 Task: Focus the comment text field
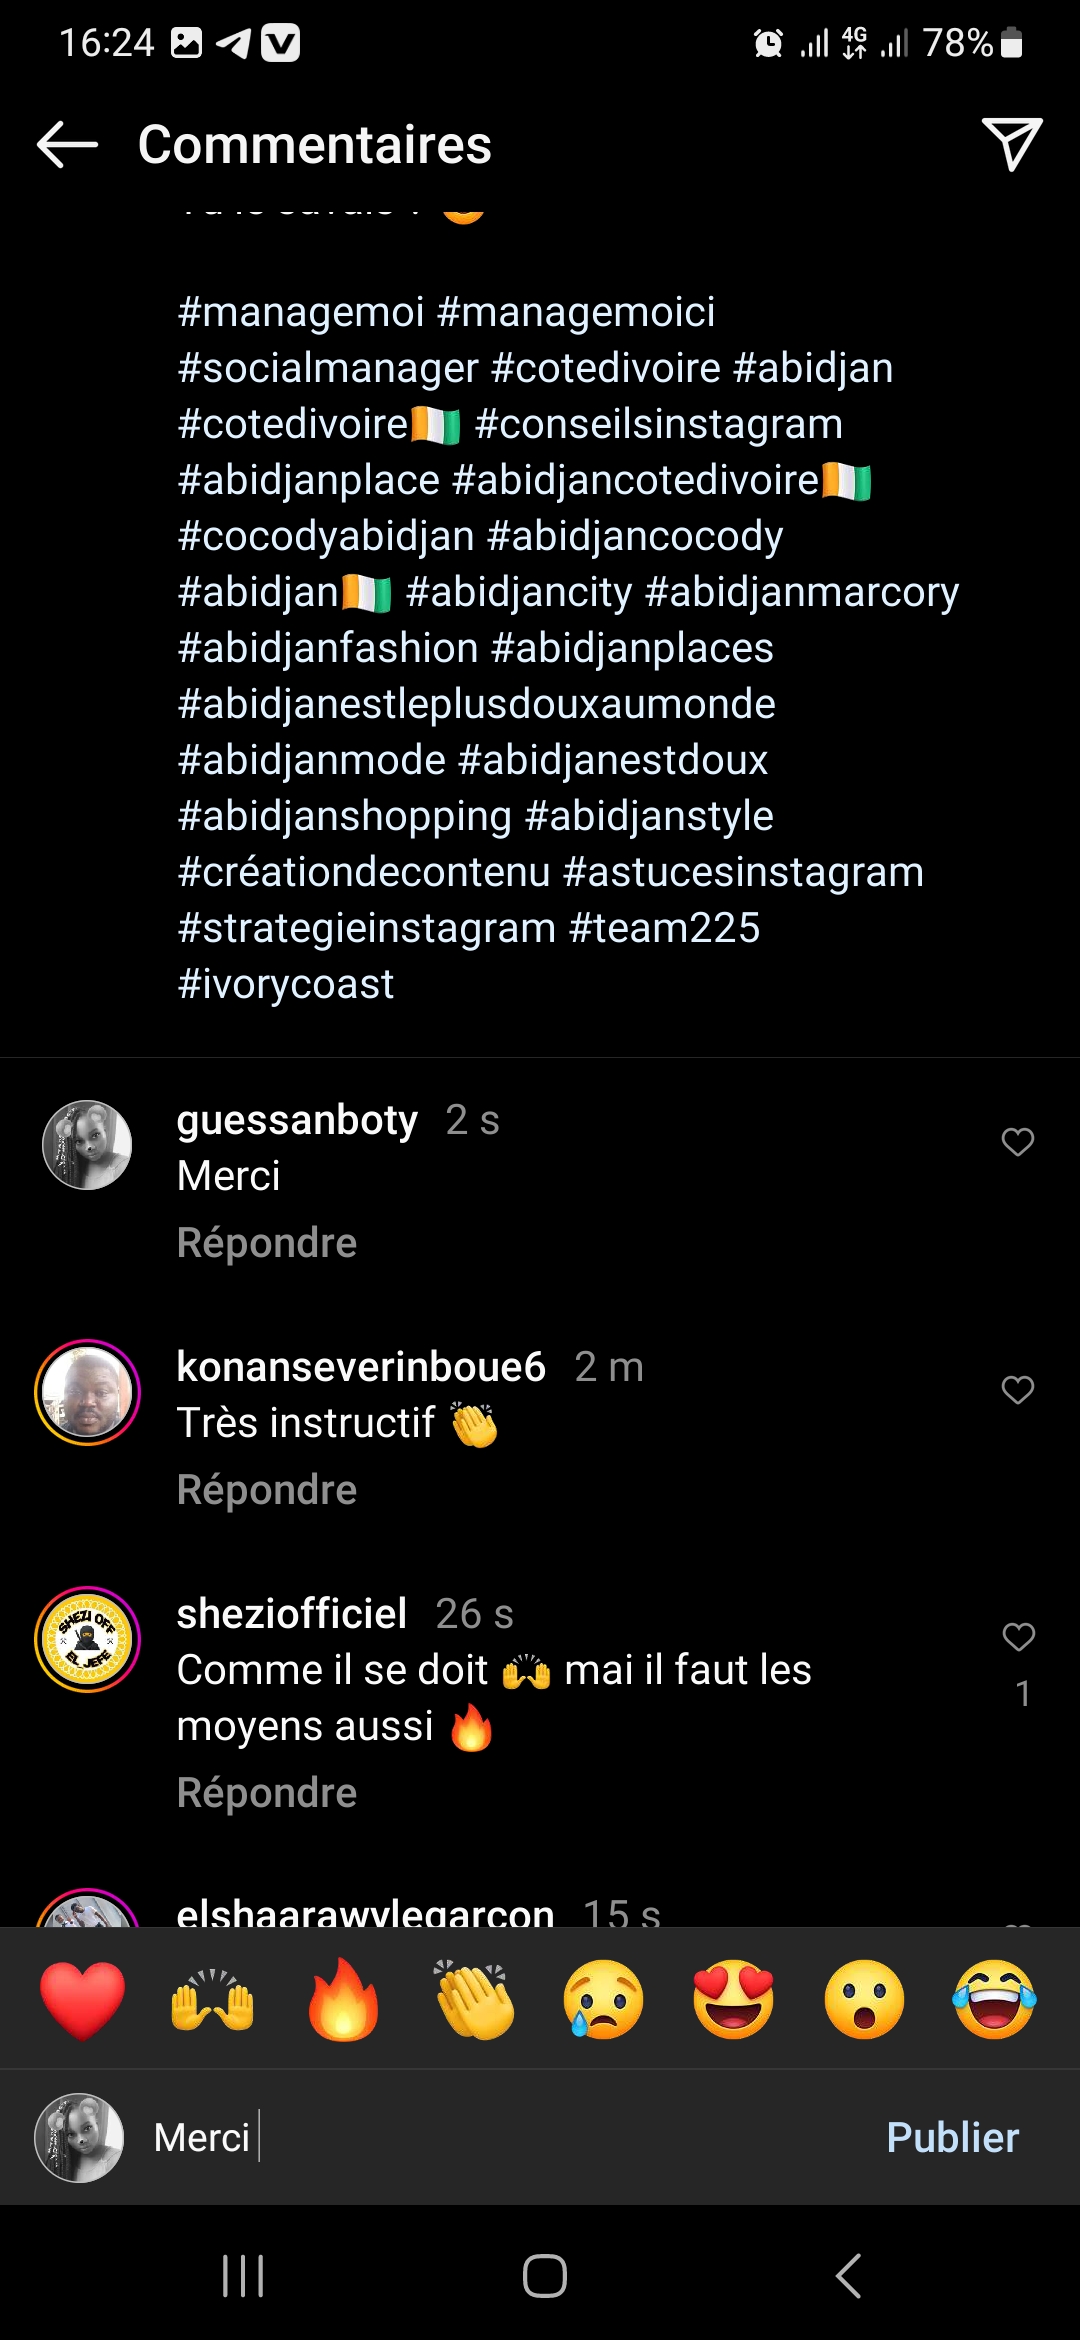(x=500, y=2138)
